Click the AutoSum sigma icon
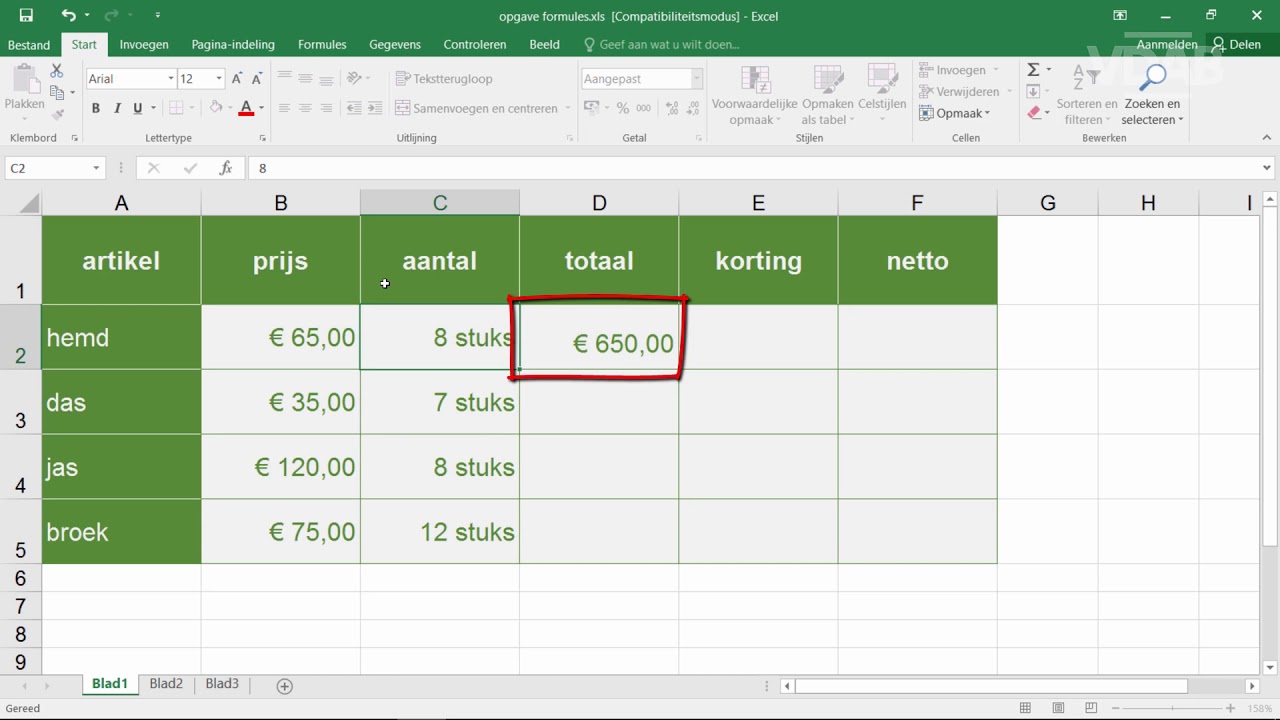 pos(1033,70)
